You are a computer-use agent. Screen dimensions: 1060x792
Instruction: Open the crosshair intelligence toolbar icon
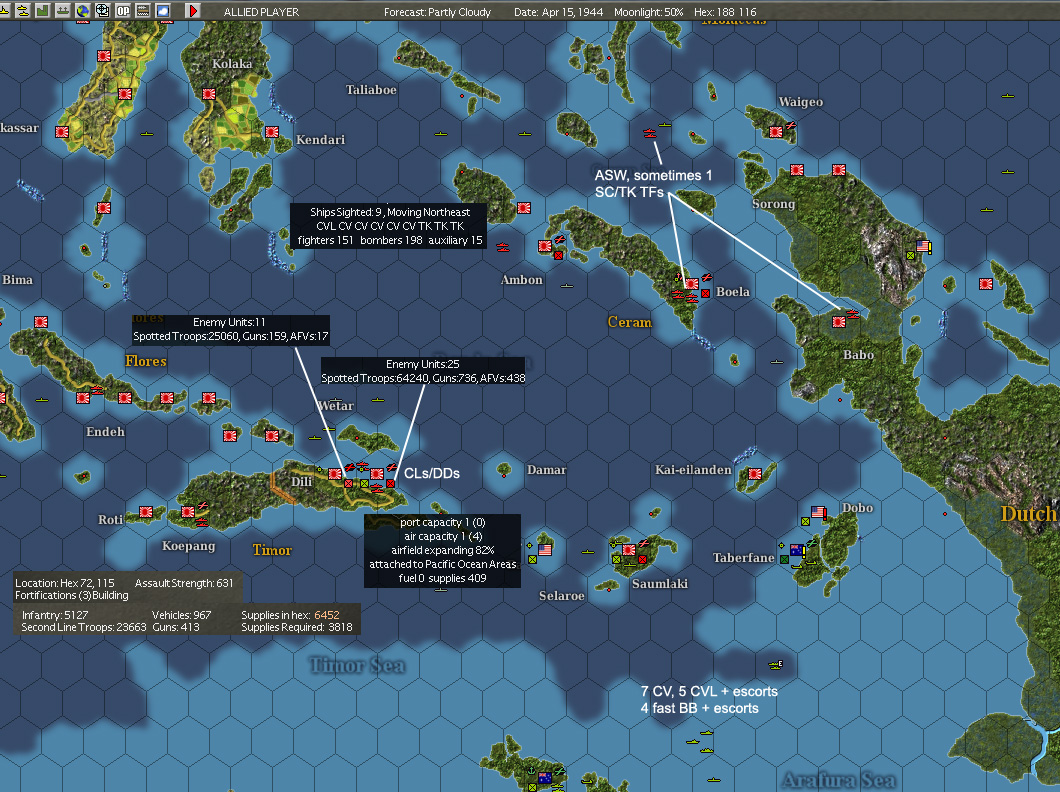click(x=102, y=11)
